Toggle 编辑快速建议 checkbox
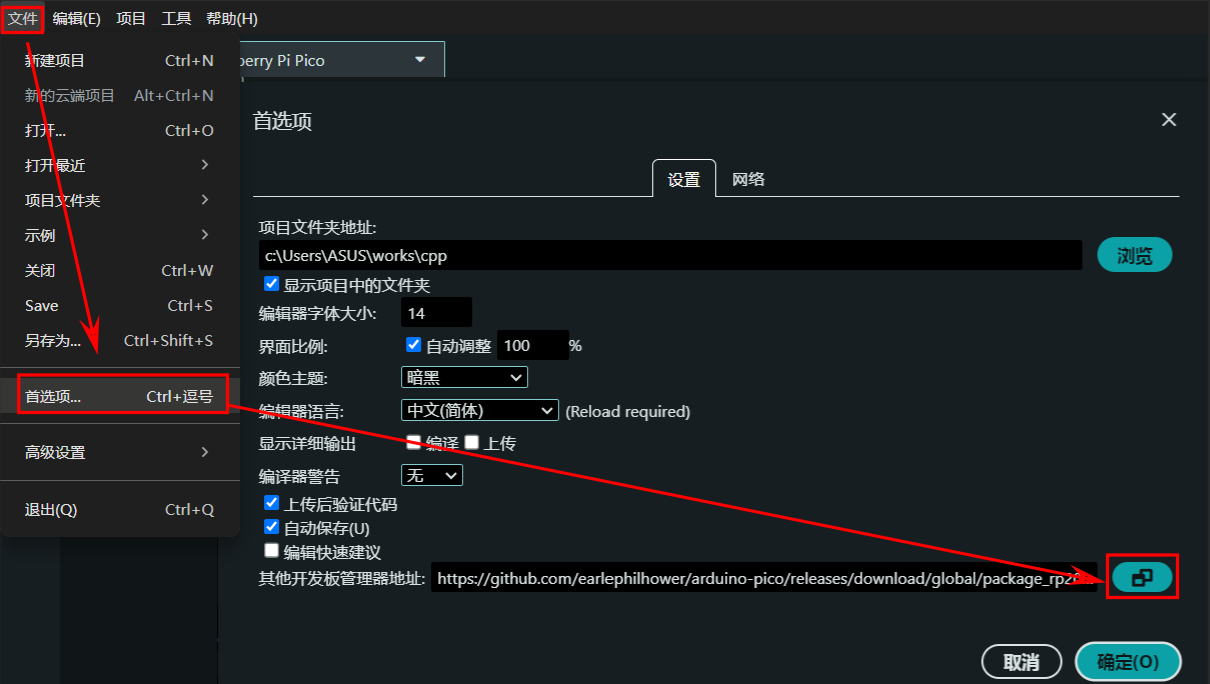This screenshot has width=1210, height=684. point(271,550)
